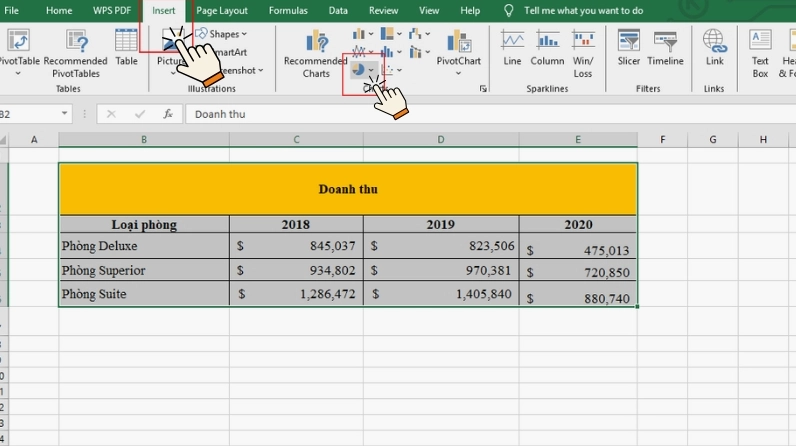Select the '2018' header cell
Viewport: 796px width, 446px height.
coord(296,224)
